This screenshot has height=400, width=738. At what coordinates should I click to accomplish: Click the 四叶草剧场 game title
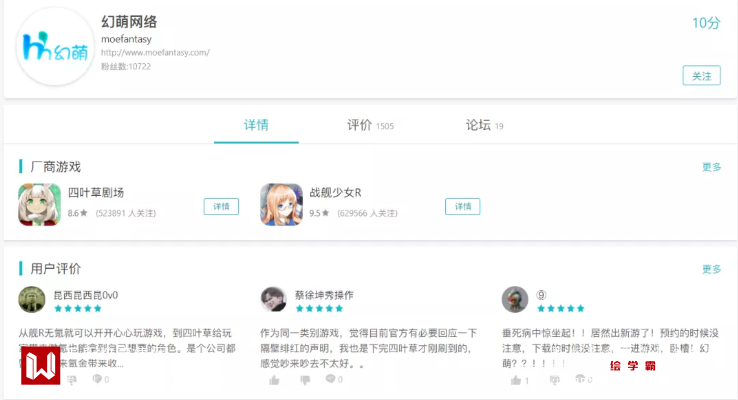[x=96, y=192]
